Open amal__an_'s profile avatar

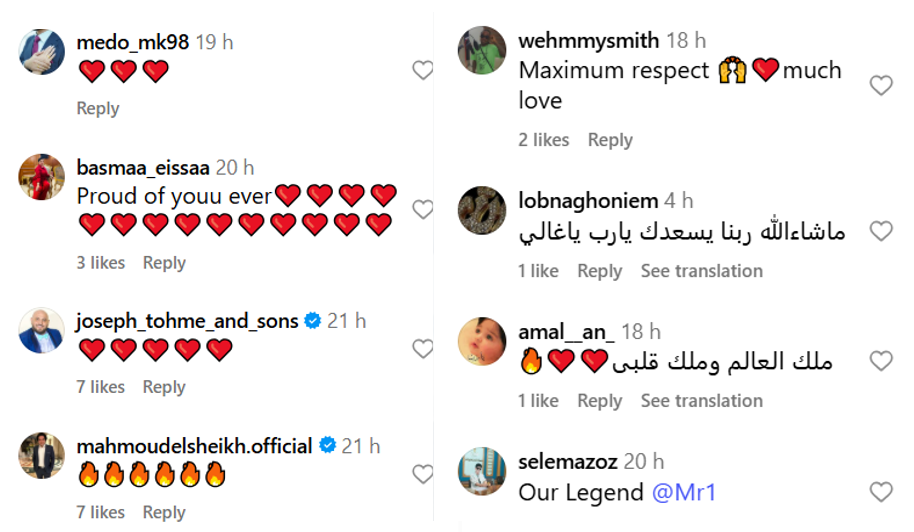pos(482,340)
